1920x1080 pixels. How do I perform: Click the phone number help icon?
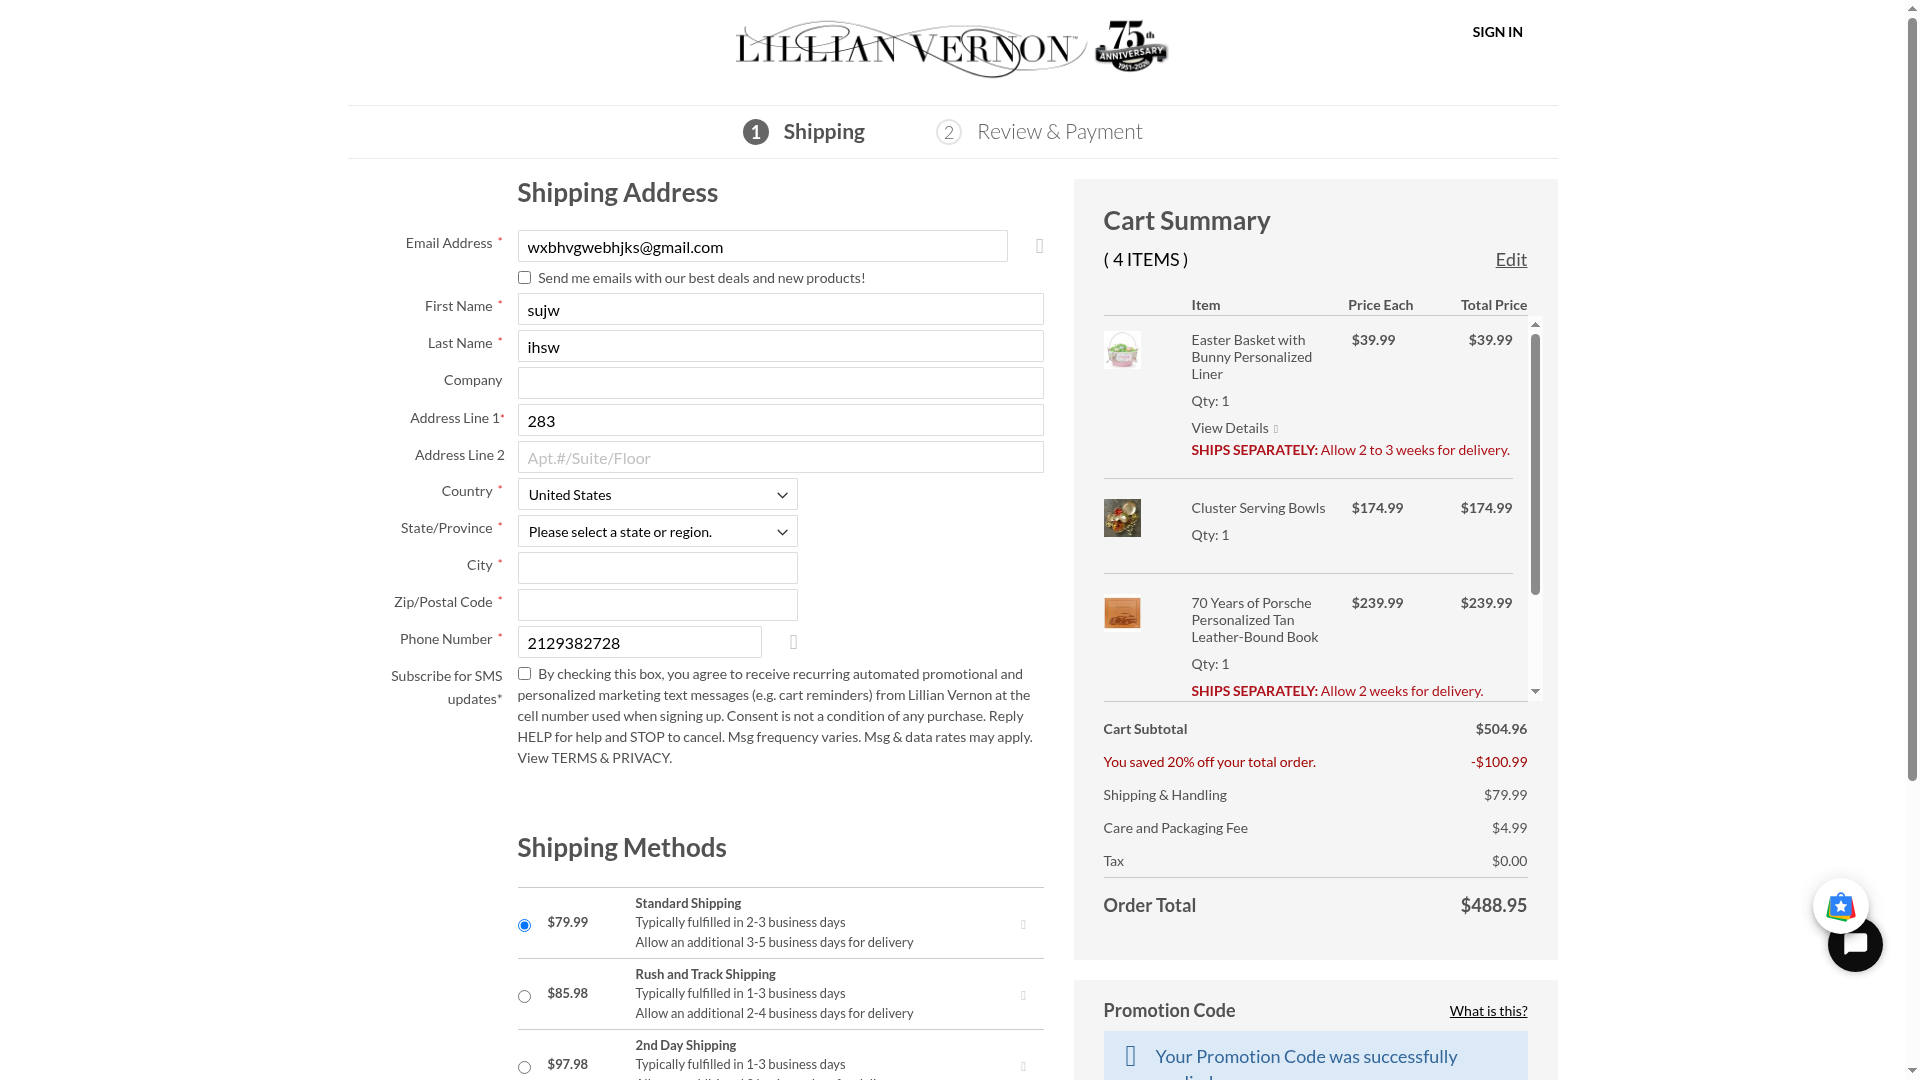(x=794, y=642)
